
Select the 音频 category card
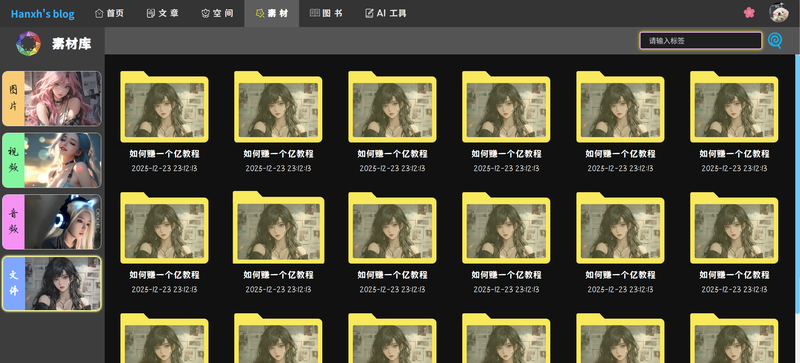(52, 222)
